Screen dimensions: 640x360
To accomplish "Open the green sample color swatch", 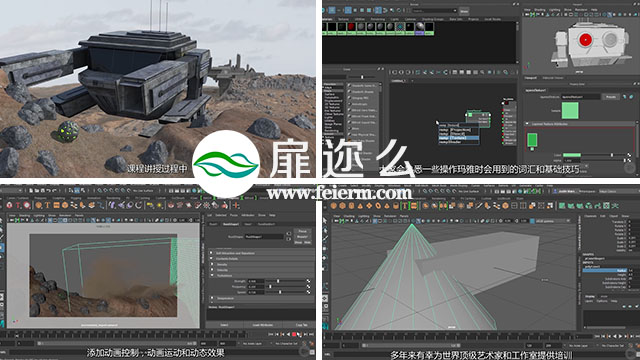I will point(570,111).
